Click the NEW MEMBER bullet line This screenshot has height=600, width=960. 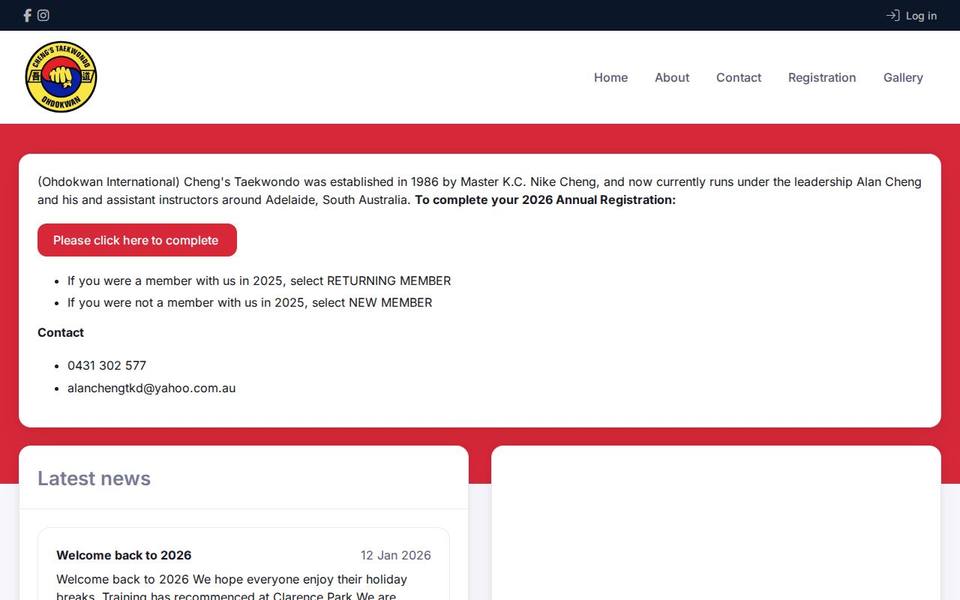coord(250,302)
